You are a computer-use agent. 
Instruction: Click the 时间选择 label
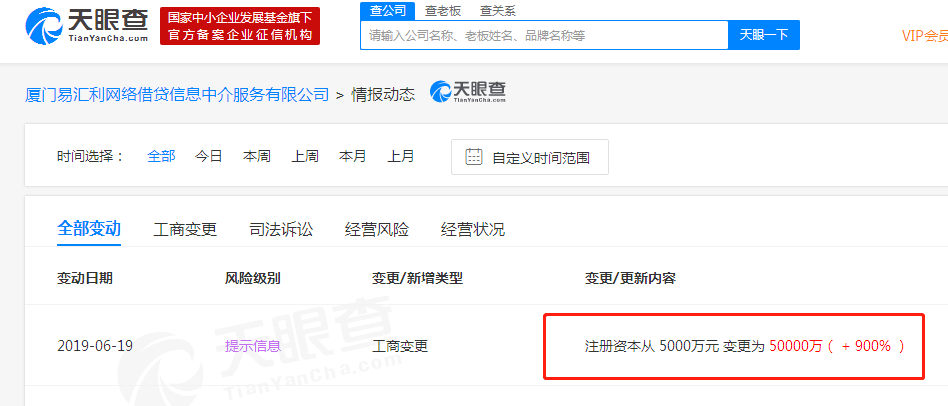[91, 156]
